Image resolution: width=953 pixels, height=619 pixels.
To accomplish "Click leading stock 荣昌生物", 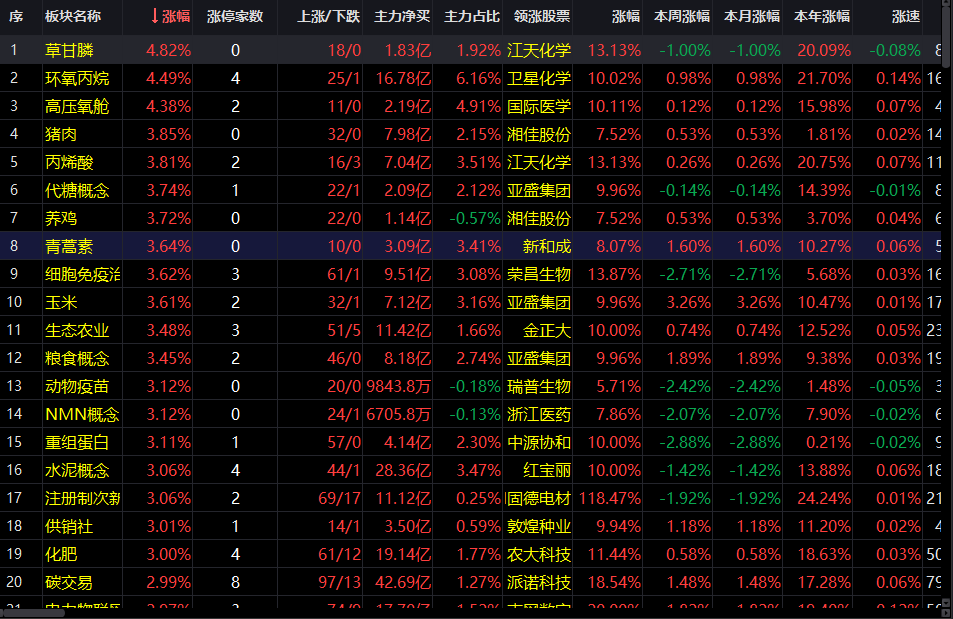I will pos(539,274).
